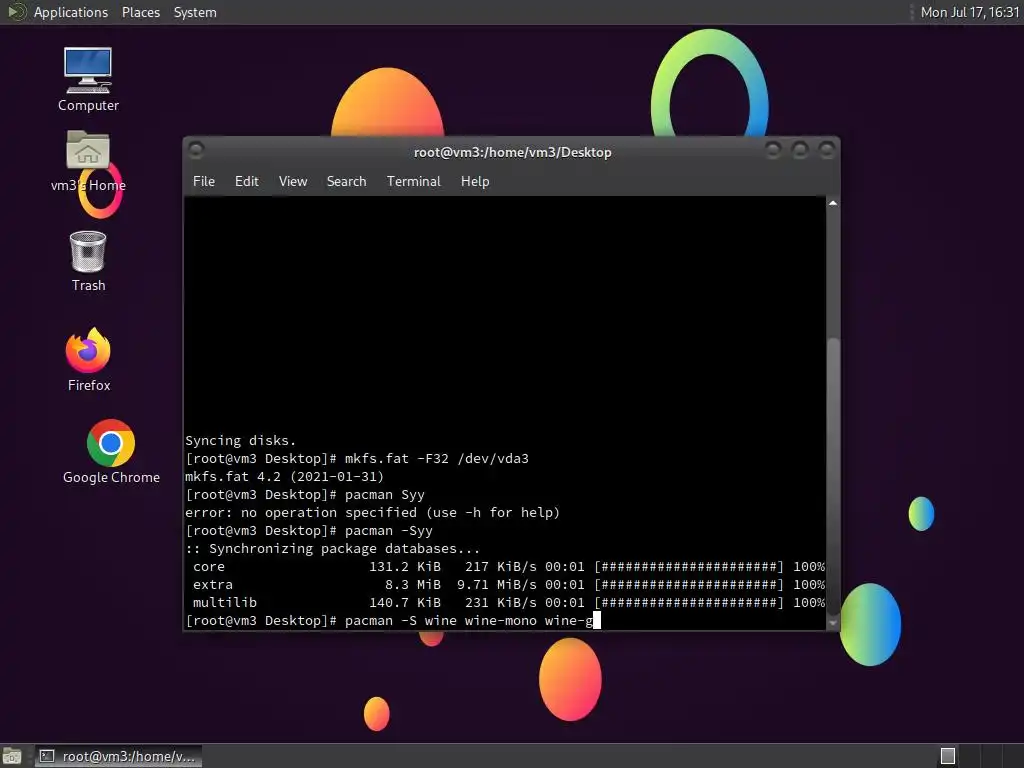The width and height of the screenshot is (1024, 768).
Task: Open the terminal View menu
Action: point(293,182)
